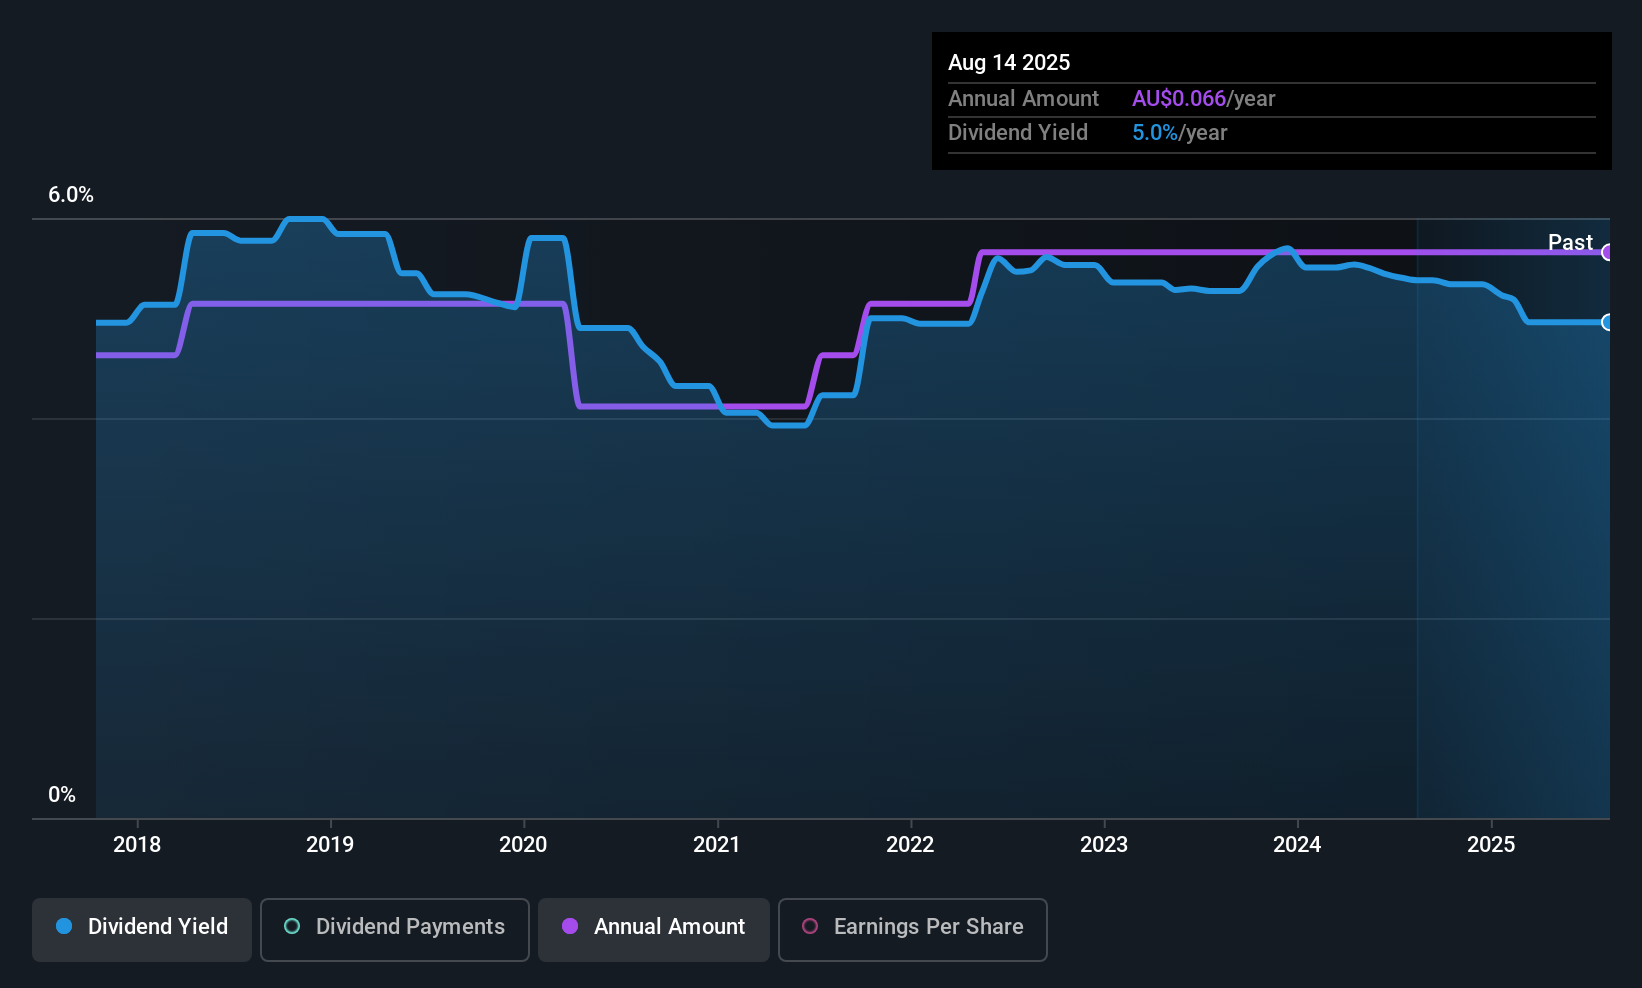This screenshot has height=988, width=1642.
Task: Click the 5.0%/year tooltip value
Action: 1180,132
